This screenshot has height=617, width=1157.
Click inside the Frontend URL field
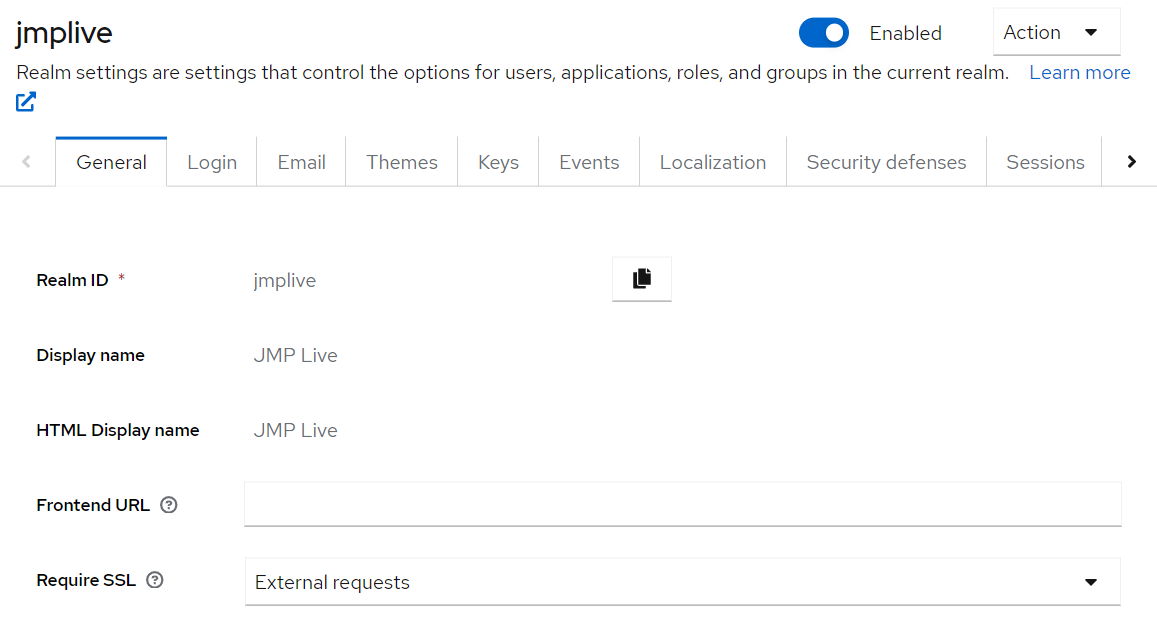click(682, 504)
